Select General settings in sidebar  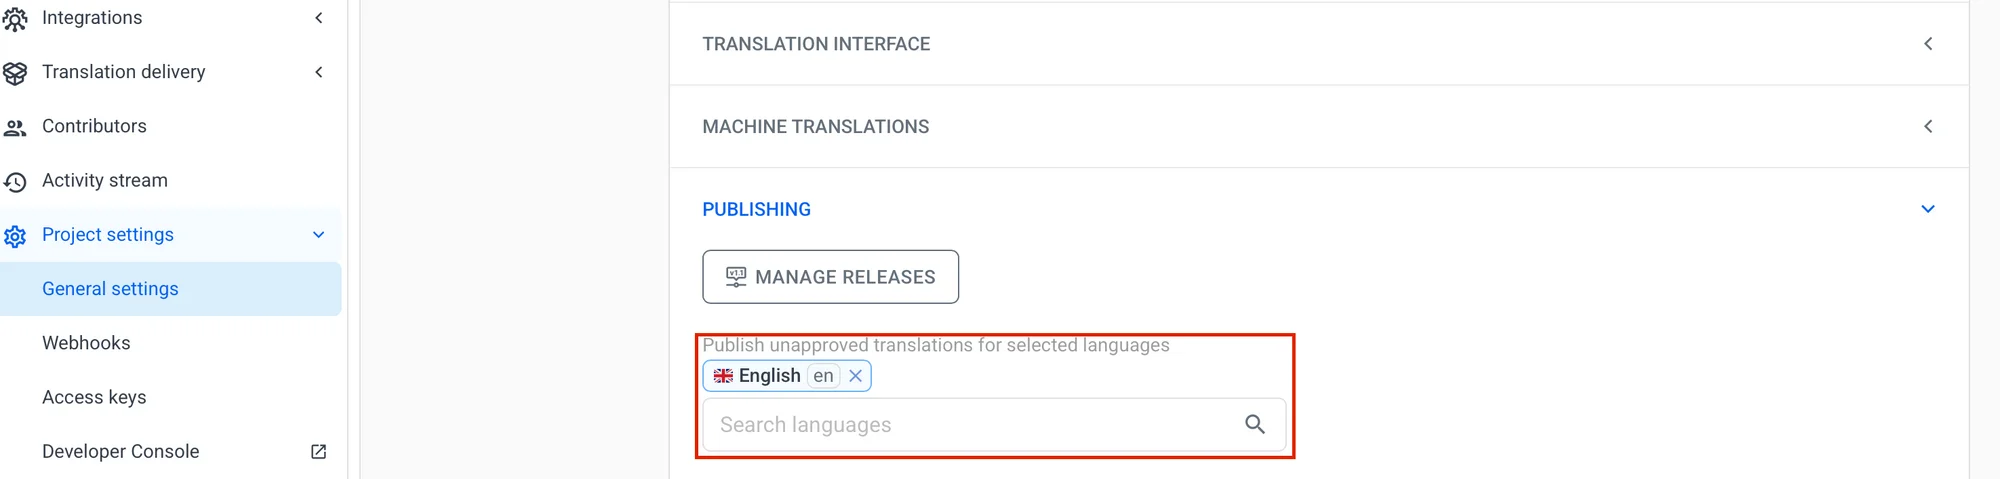click(x=110, y=289)
